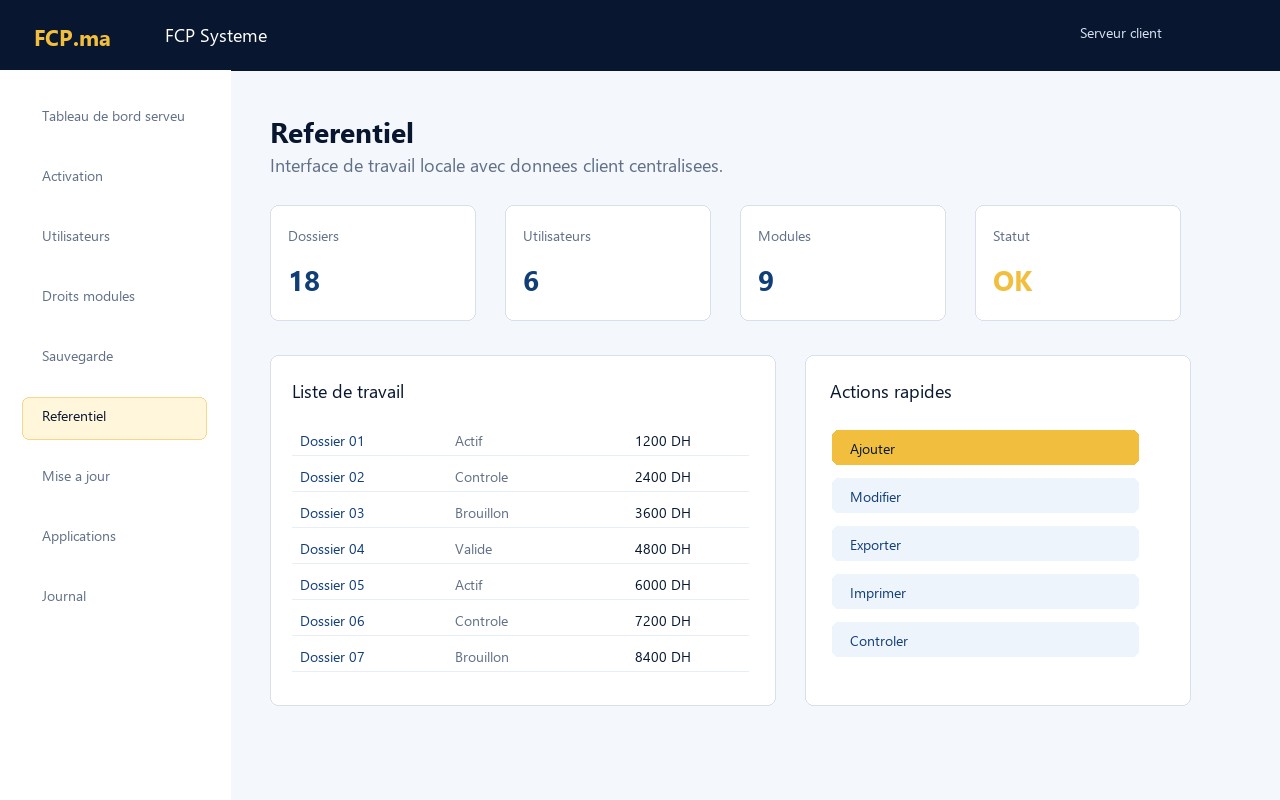Screen dimensions: 1280x800
Task: Click the Interface de travail locale subtitle
Action: click(496, 166)
